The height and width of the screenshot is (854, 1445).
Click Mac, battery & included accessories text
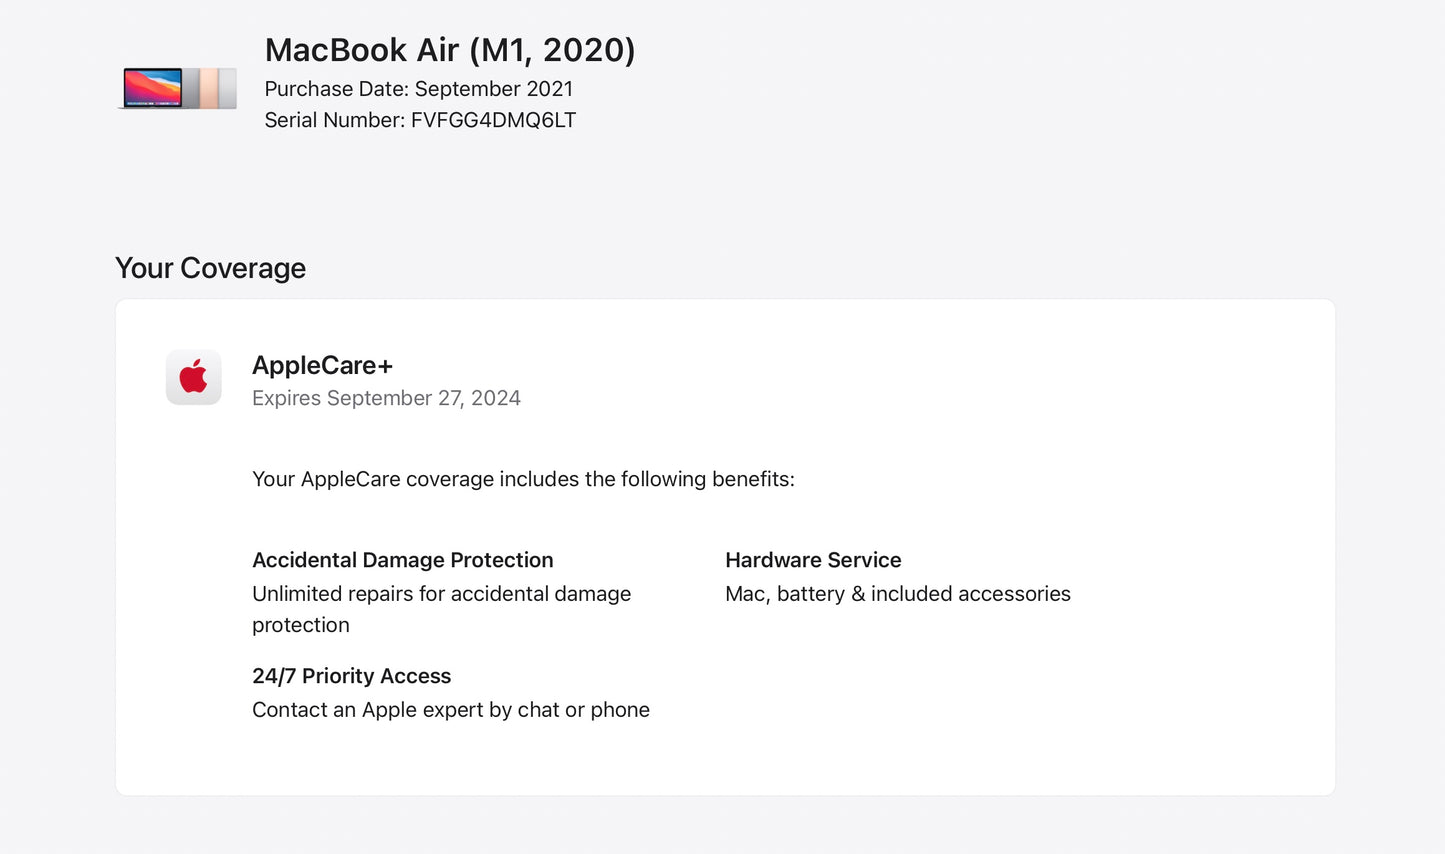pos(897,594)
